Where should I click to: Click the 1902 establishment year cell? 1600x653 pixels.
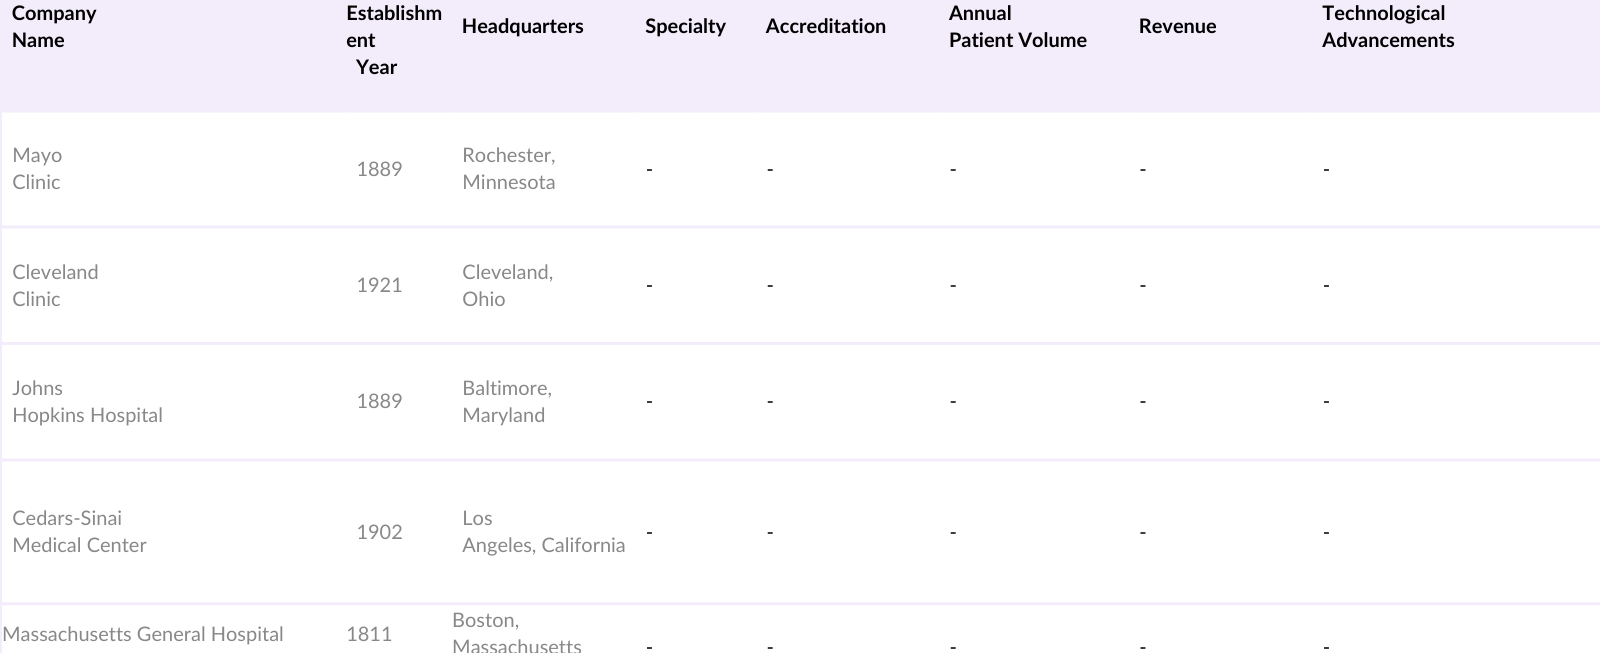(x=379, y=532)
